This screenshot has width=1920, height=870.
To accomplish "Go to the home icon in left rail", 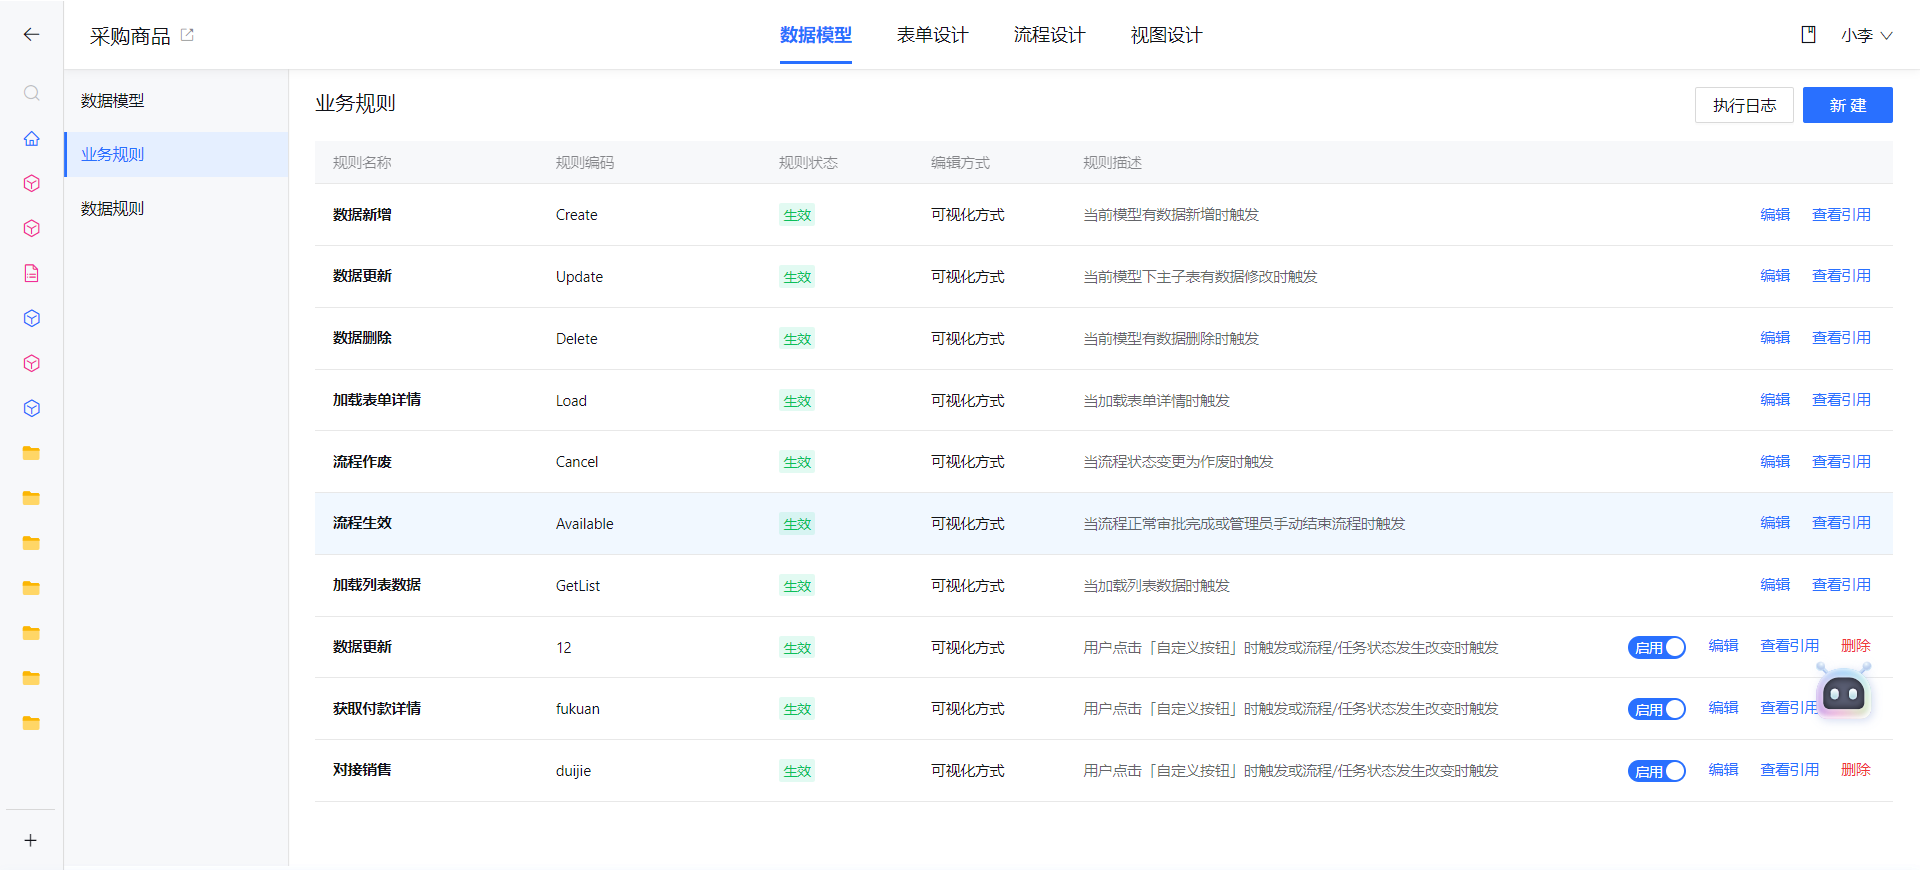I will pyautogui.click(x=31, y=138).
